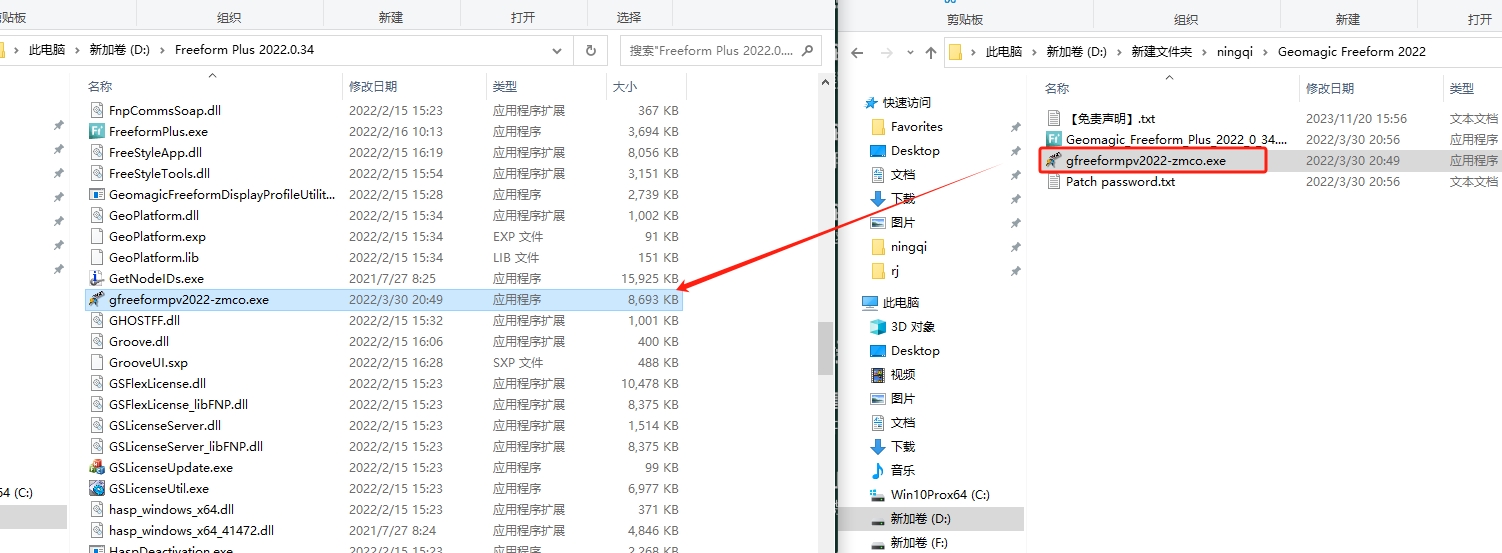Click ningqi breadcrumb in right address bar

tap(1235, 52)
